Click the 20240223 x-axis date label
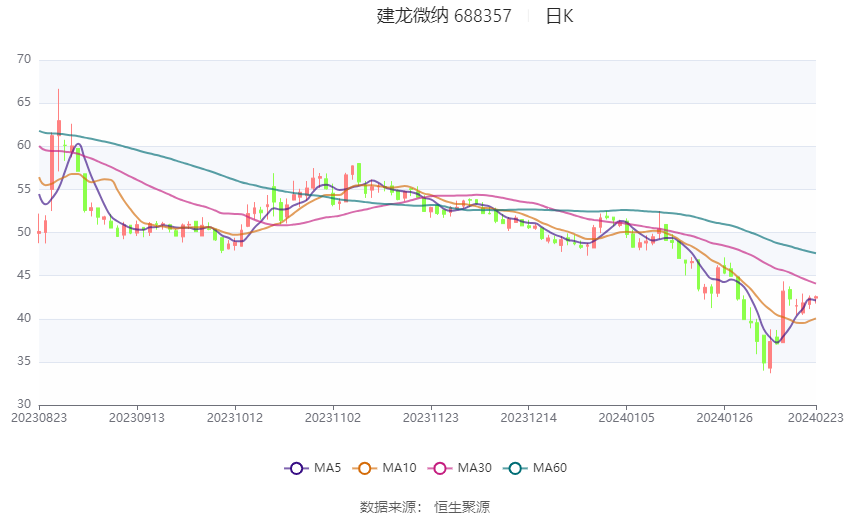 tap(816, 418)
